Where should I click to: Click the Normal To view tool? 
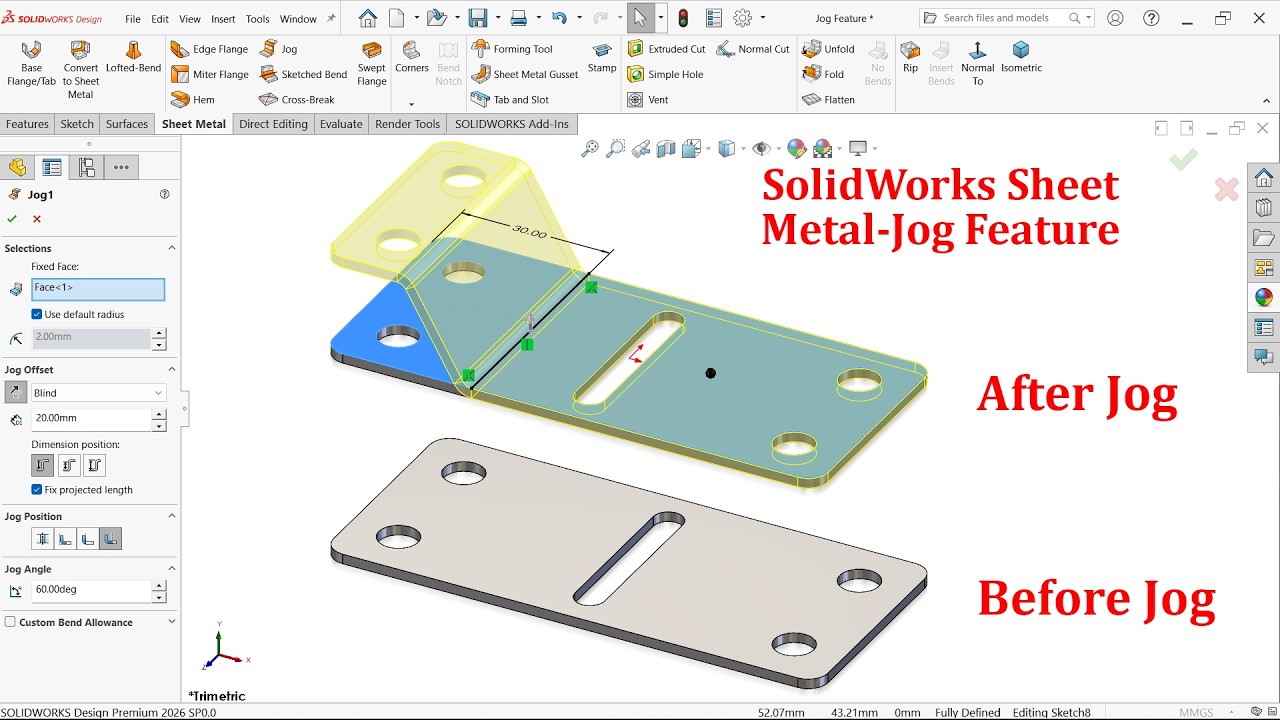(x=977, y=63)
